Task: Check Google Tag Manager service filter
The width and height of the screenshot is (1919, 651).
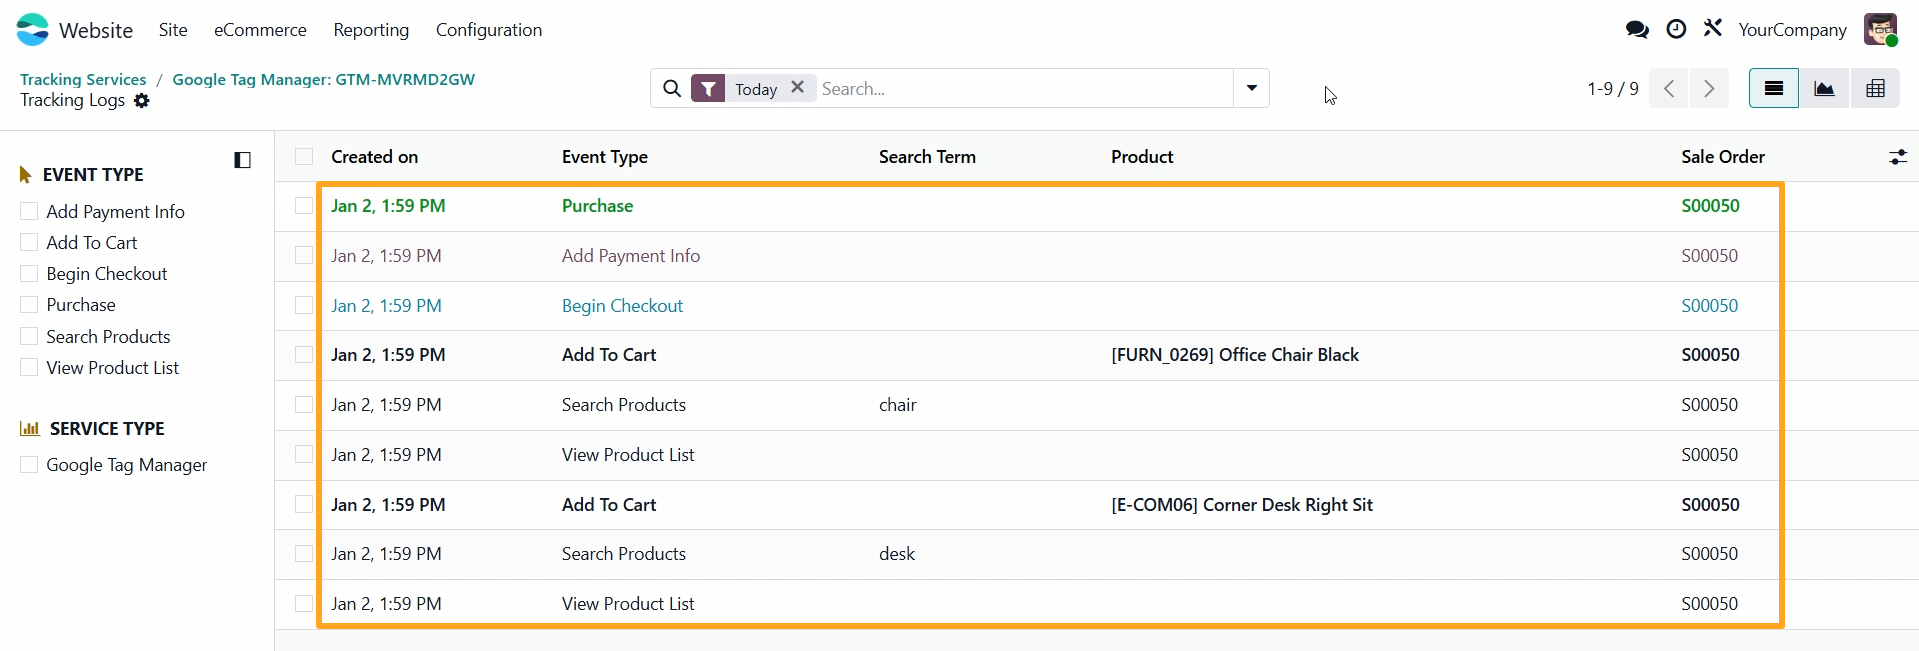Action: click(29, 464)
